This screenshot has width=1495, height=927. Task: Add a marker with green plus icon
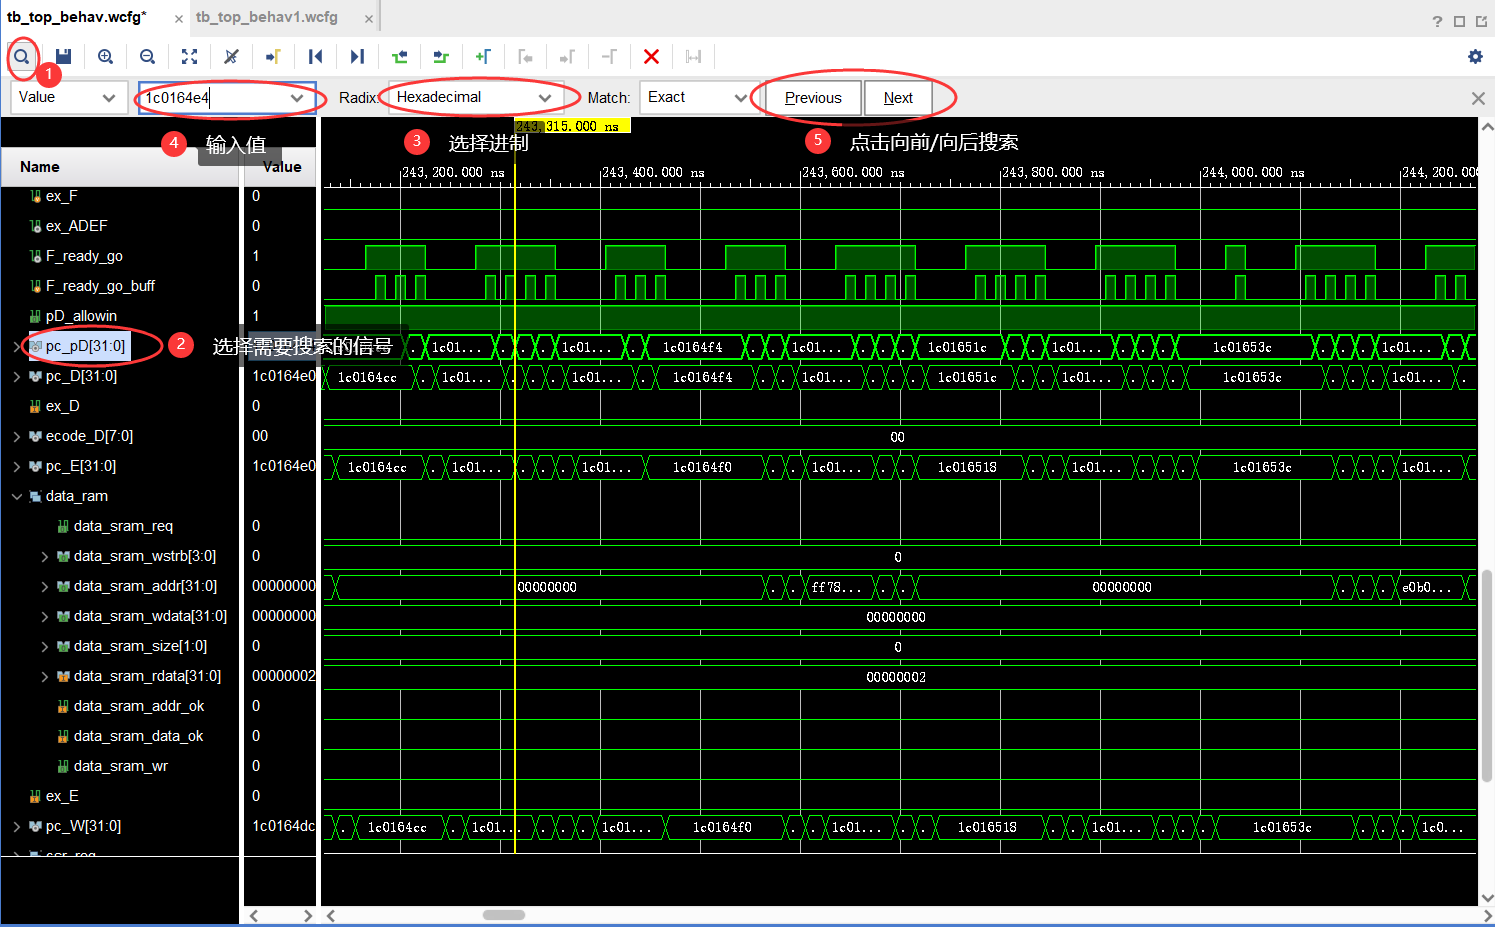483,57
